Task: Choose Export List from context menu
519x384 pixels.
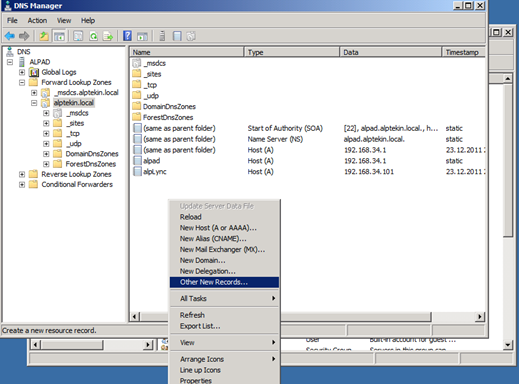Action: point(224,326)
